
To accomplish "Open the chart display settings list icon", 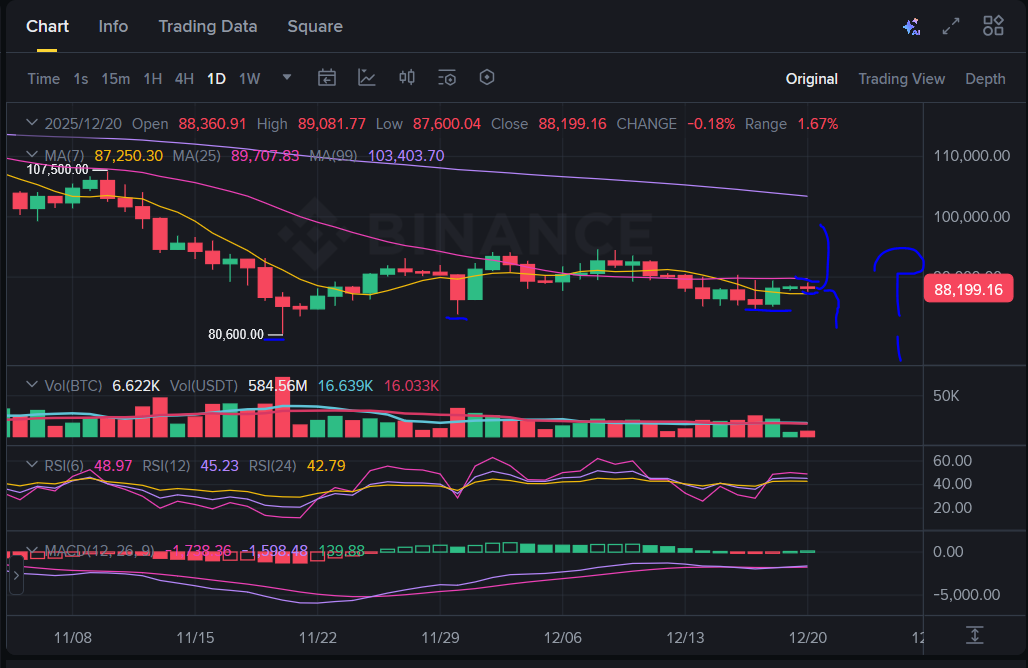I will [x=446, y=78].
